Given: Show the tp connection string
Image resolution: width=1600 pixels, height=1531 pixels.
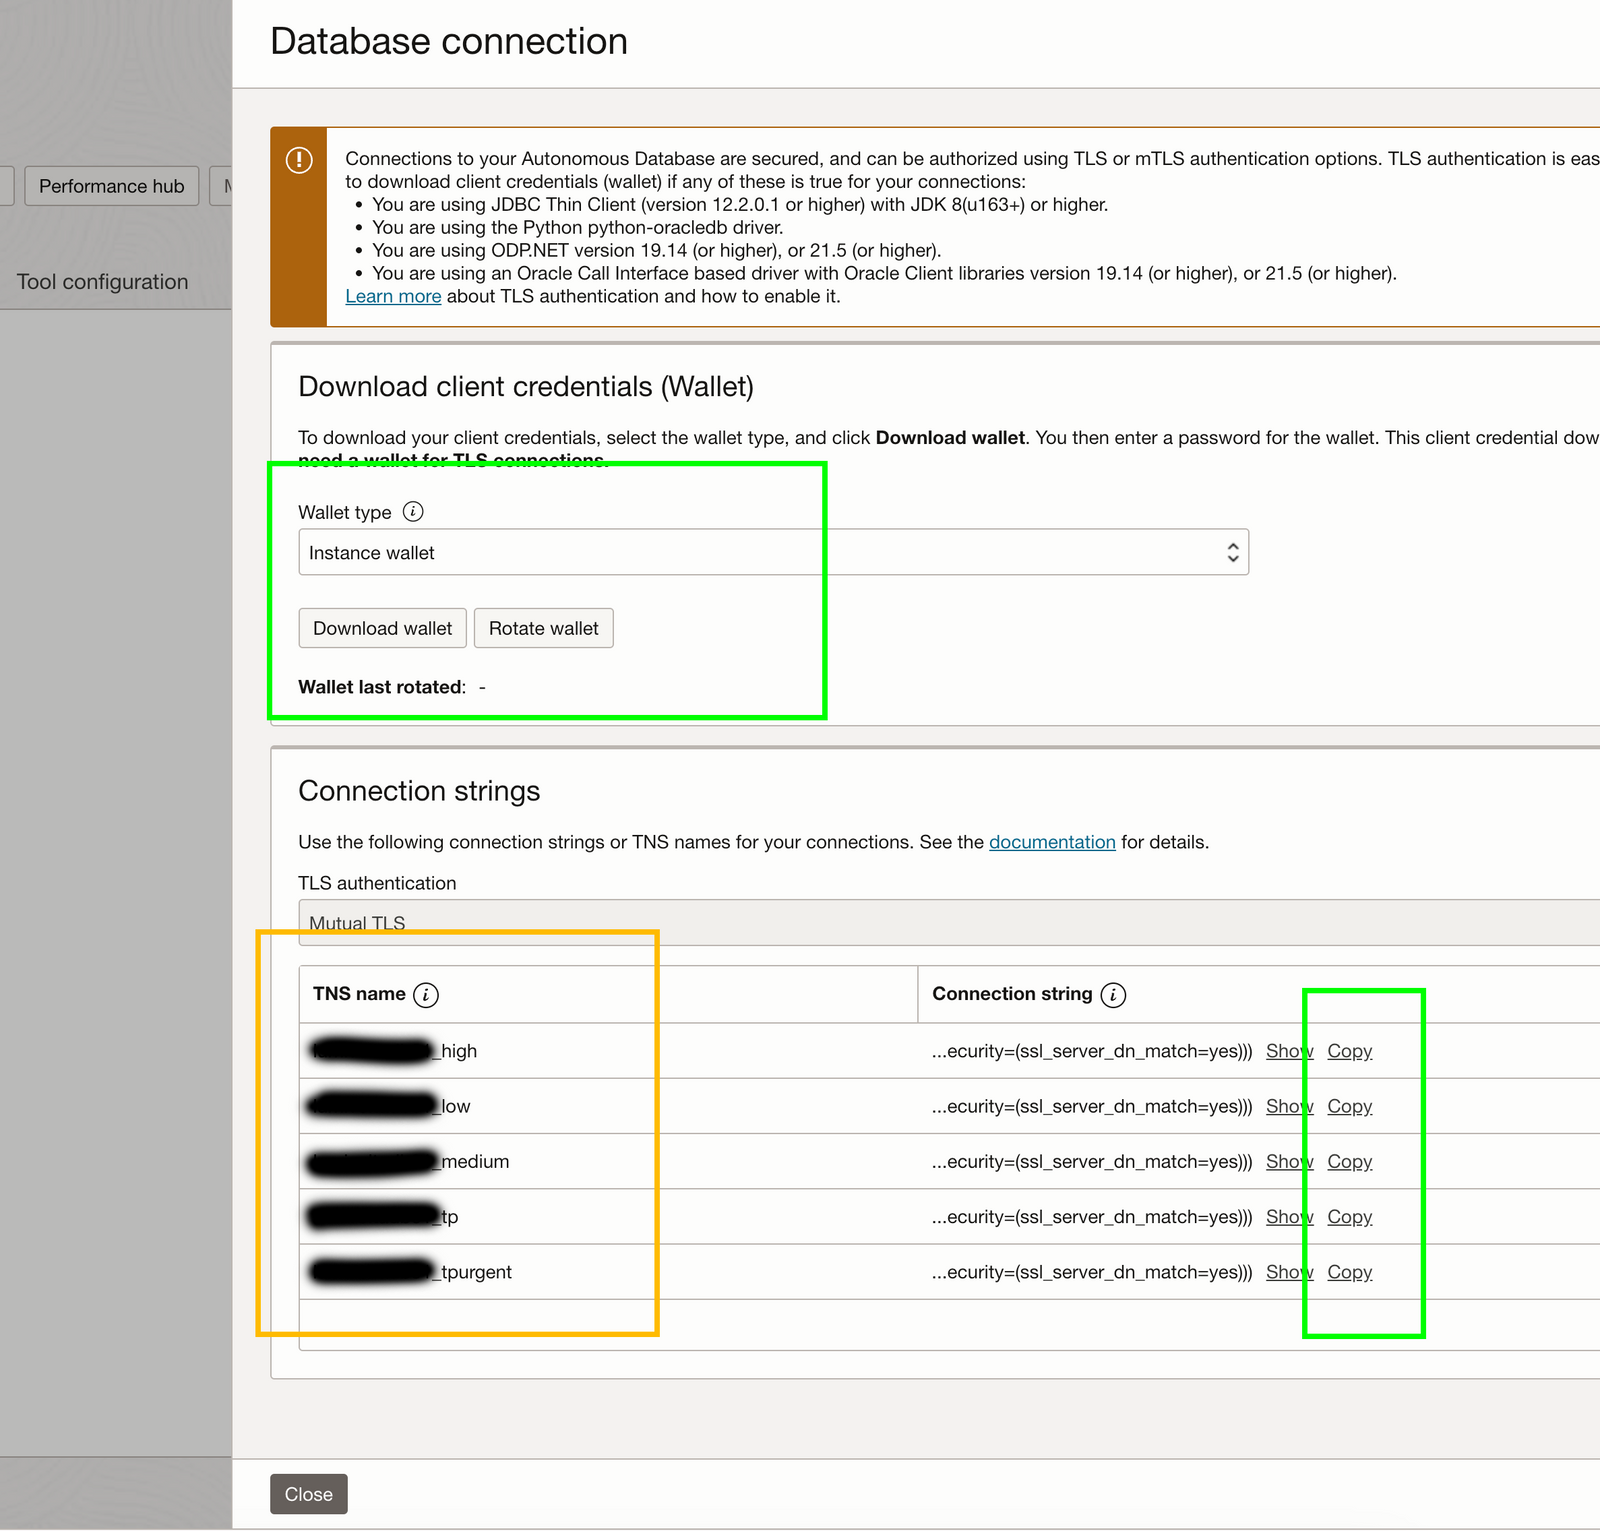Looking at the screenshot, I should 1289,1217.
